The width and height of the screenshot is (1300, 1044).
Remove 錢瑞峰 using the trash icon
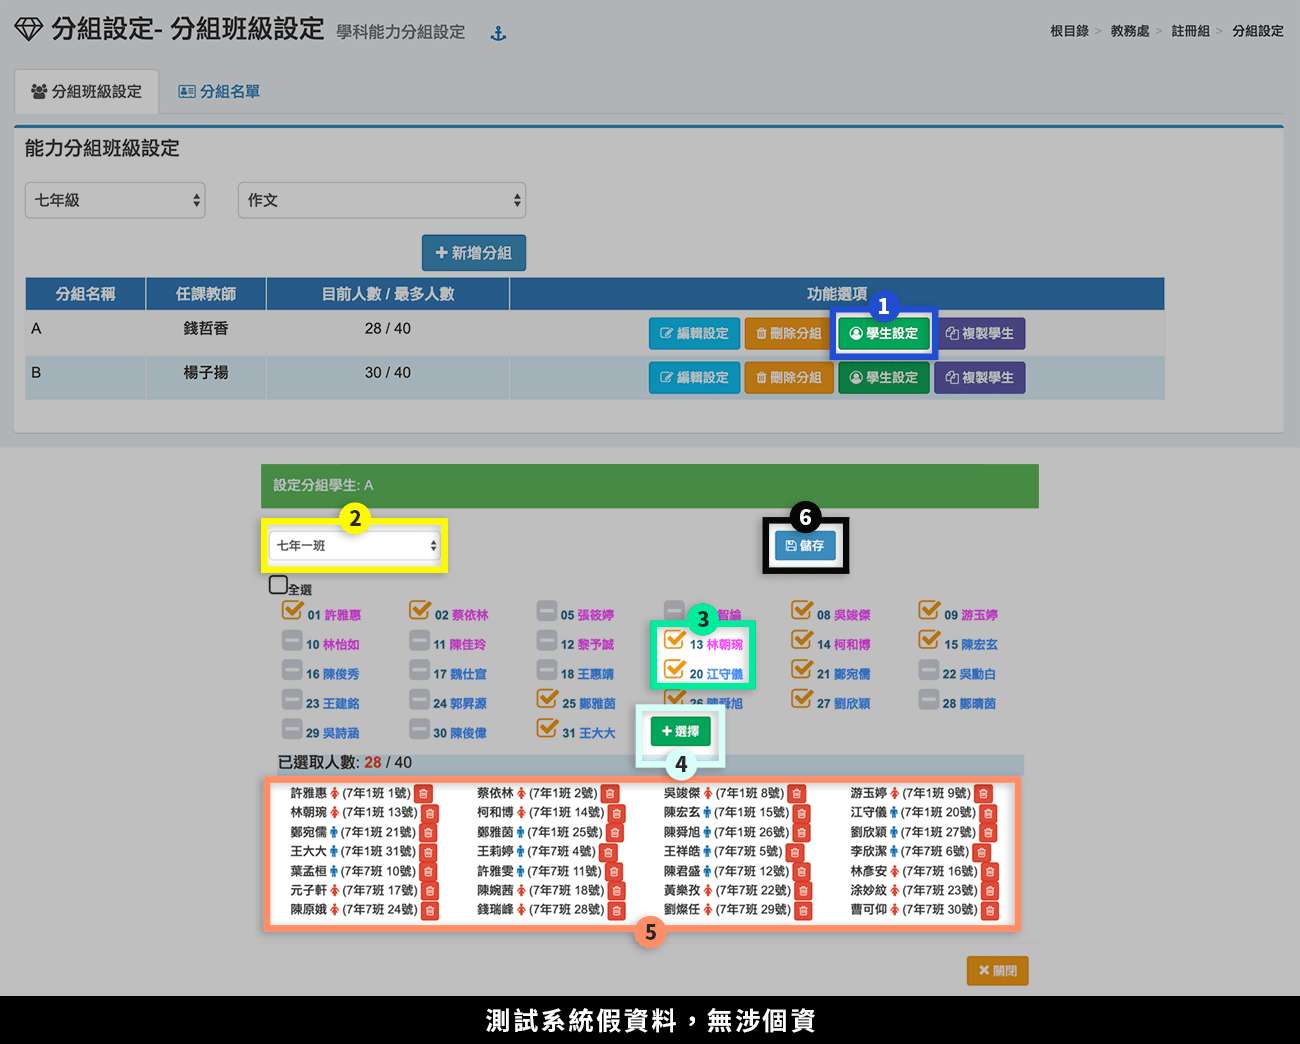tap(617, 911)
